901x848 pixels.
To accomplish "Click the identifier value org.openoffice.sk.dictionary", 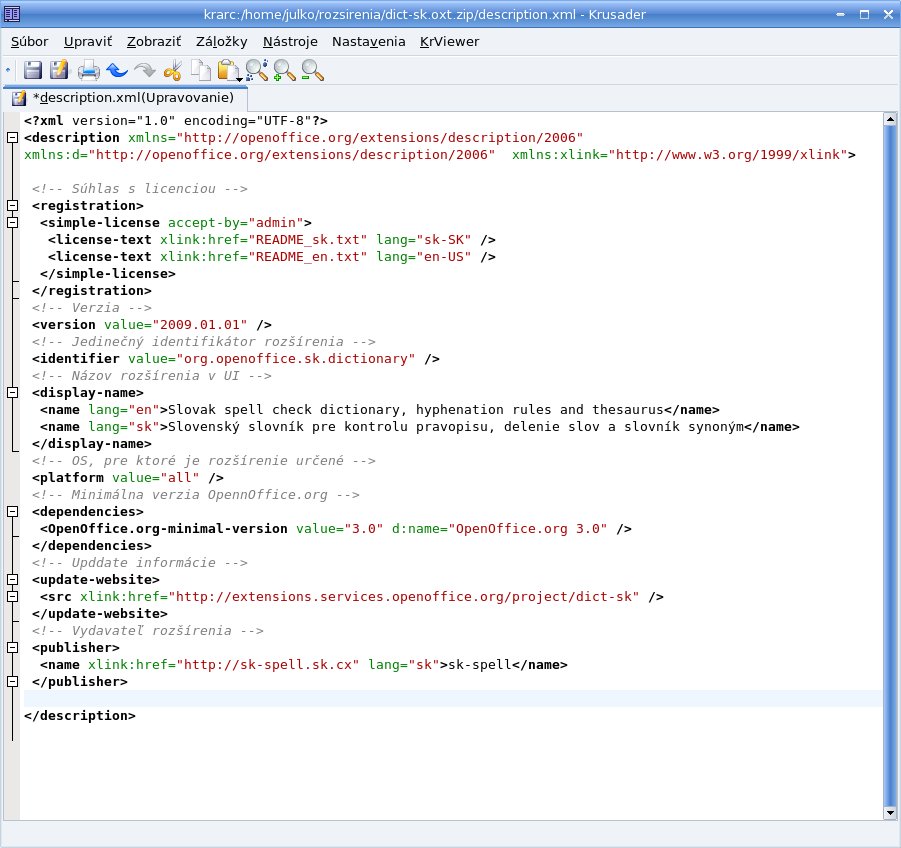I will 295,359.
